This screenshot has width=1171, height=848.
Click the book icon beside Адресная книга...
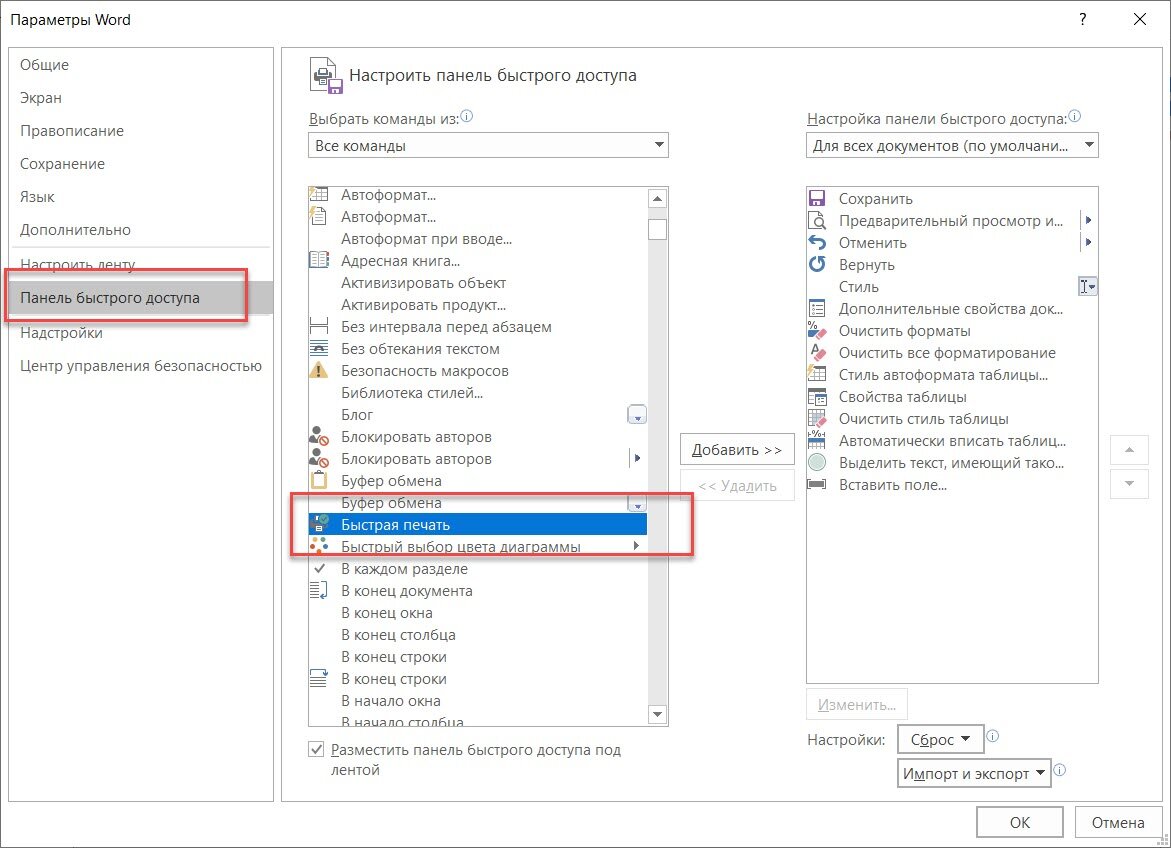click(319, 261)
